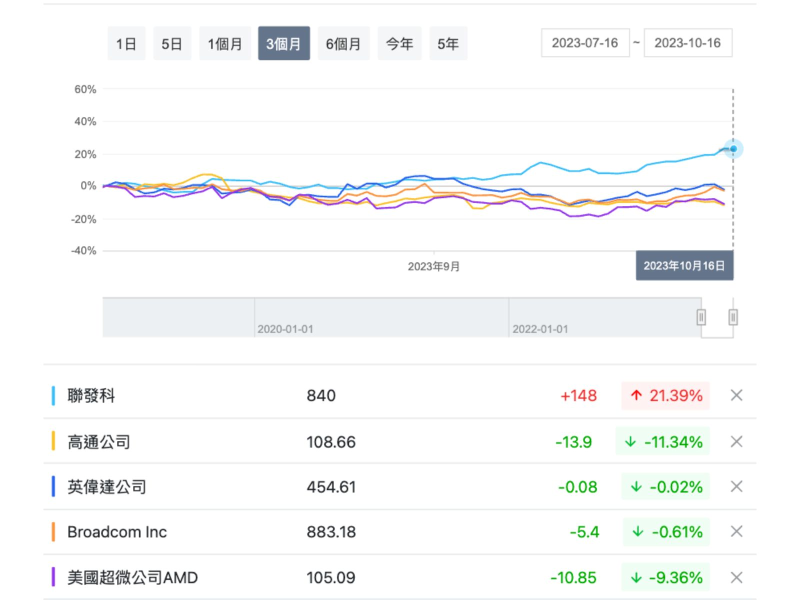Remove 聯發科 from the comparison list
Screen dimensions: 800x600
[737, 395]
